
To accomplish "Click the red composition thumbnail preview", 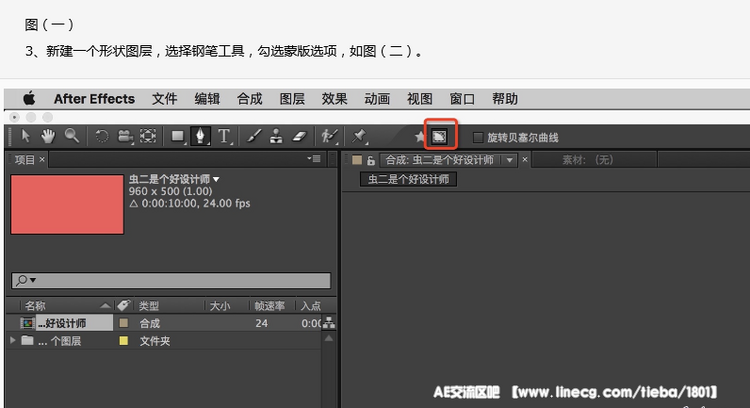I will tap(67, 204).
